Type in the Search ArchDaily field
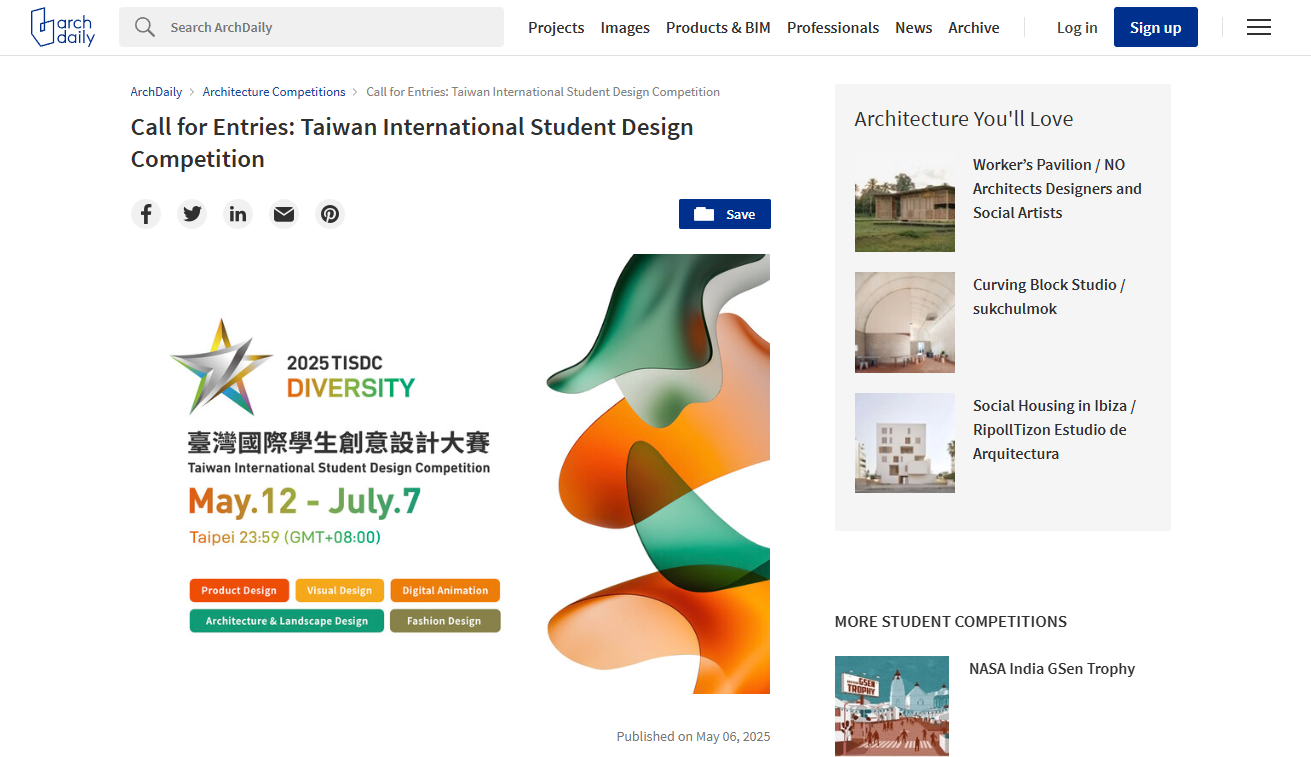 pyautogui.click(x=330, y=28)
